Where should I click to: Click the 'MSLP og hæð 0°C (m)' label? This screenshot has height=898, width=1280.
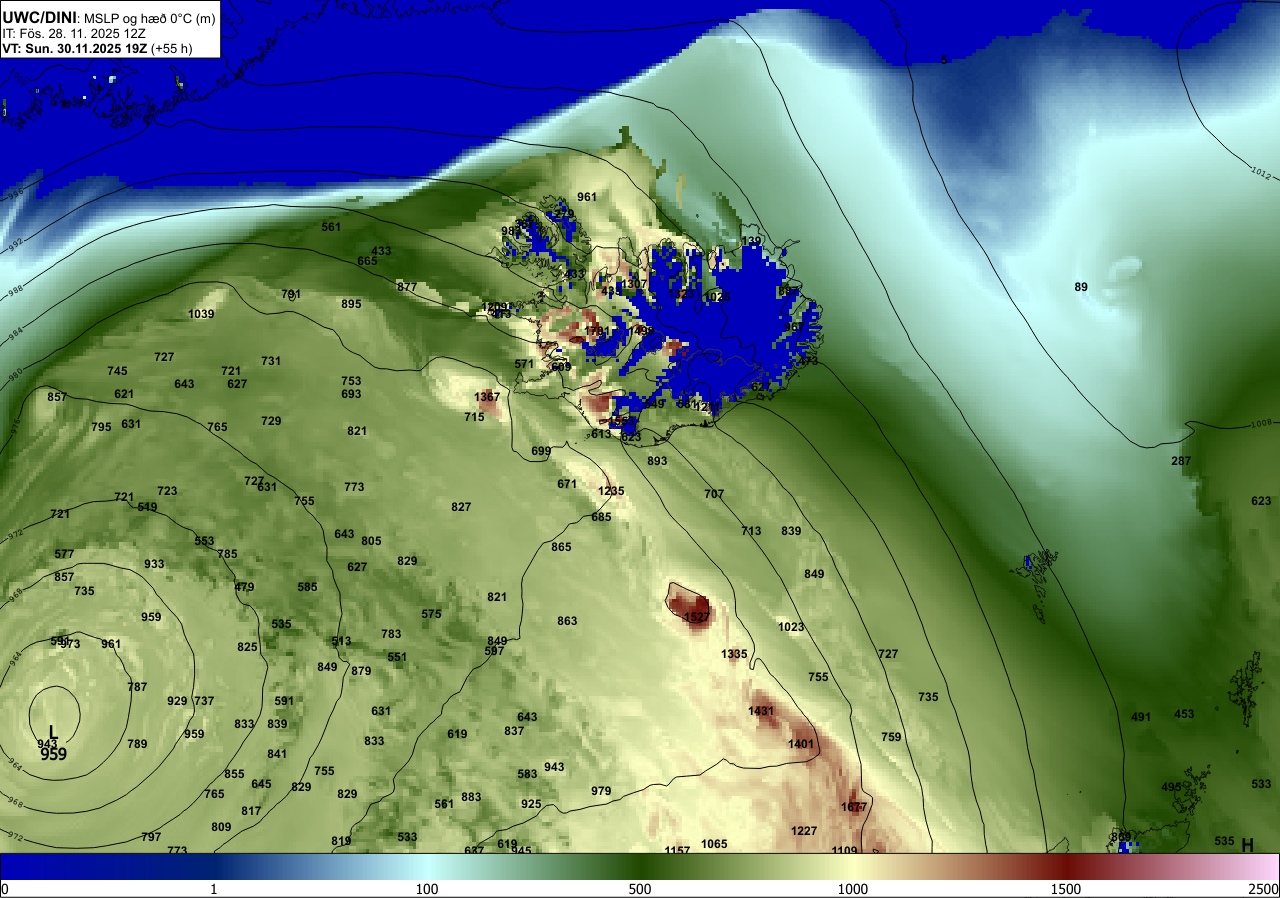coord(149,18)
